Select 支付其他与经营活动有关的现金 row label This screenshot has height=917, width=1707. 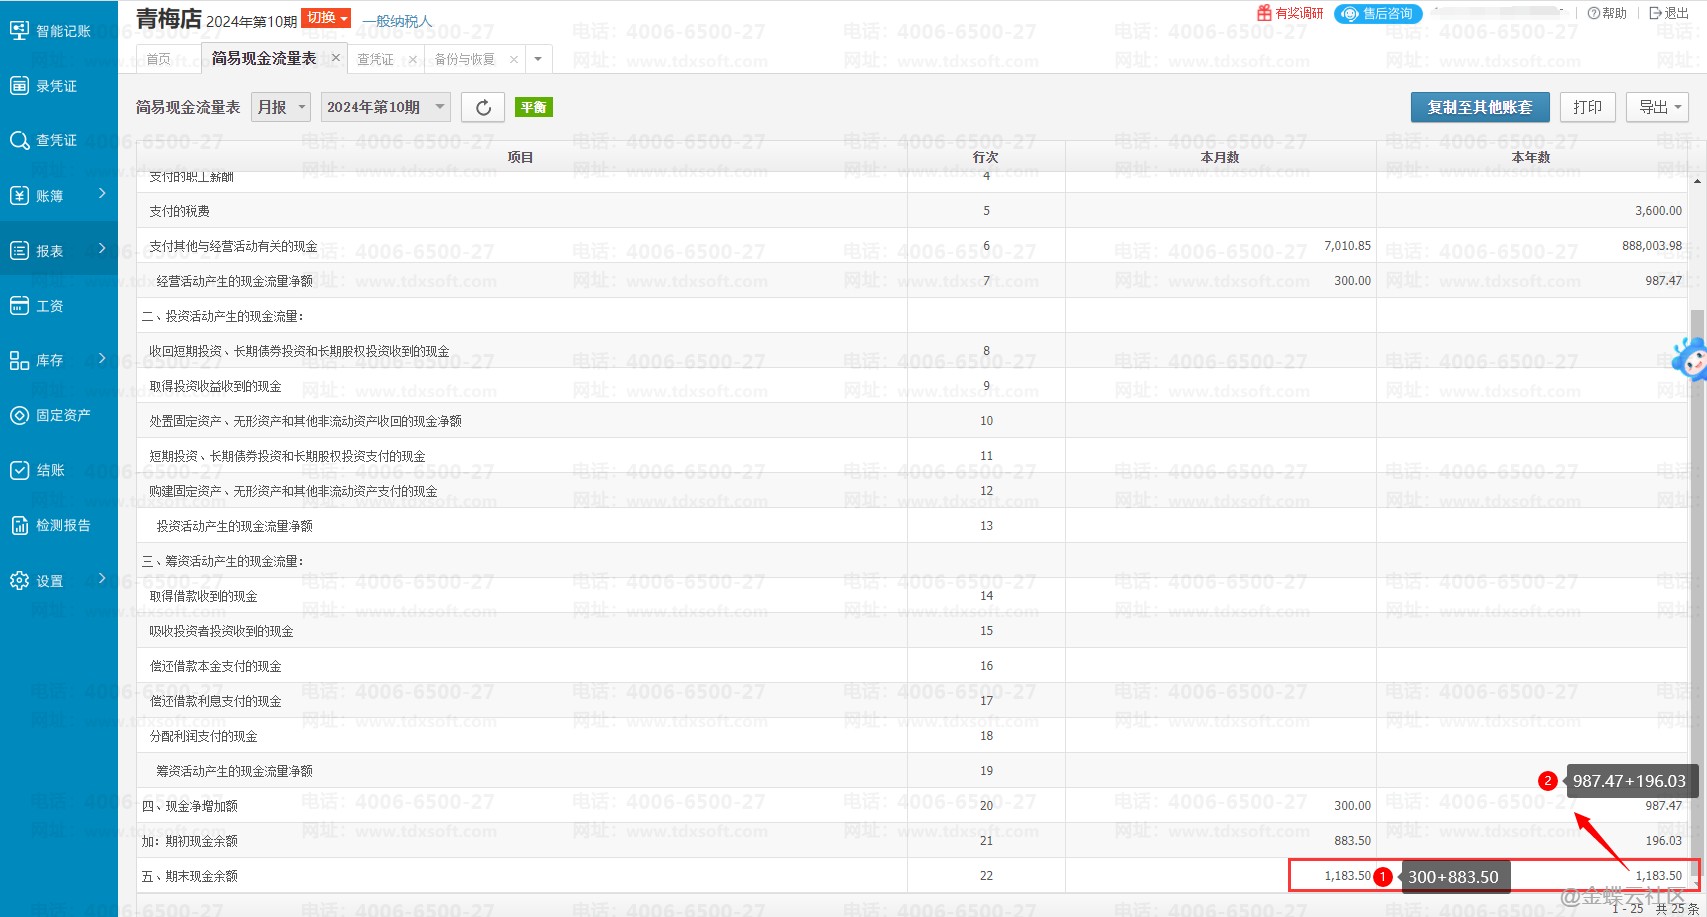pyautogui.click(x=233, y=246)
